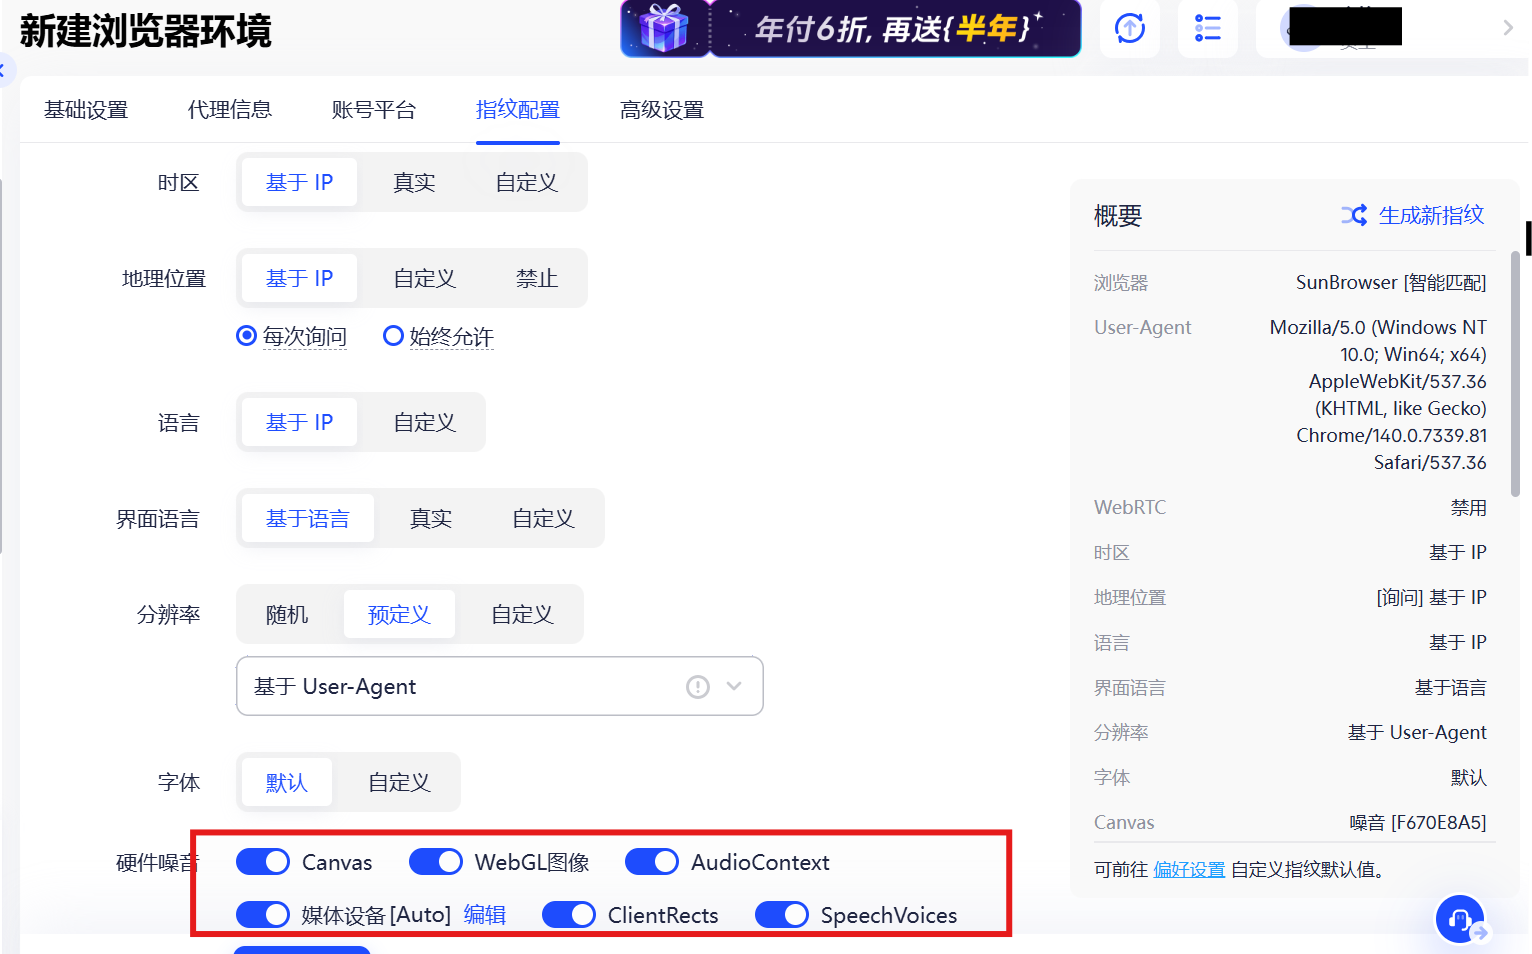
Task: Open the 偏好设置 link in the summary panel
Action: pos(1189,869)
